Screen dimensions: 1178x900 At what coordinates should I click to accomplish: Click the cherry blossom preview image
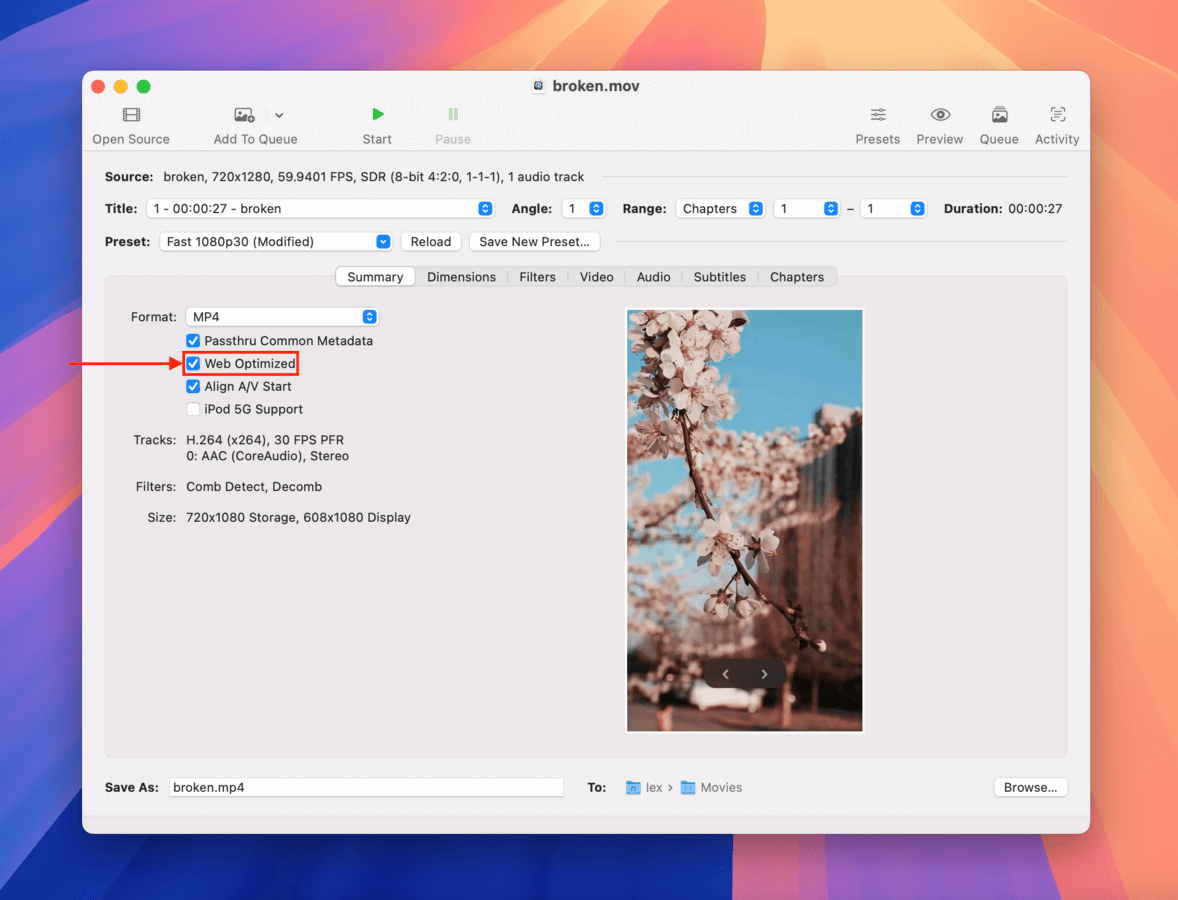pyautogui.click(x=745, y=520)
